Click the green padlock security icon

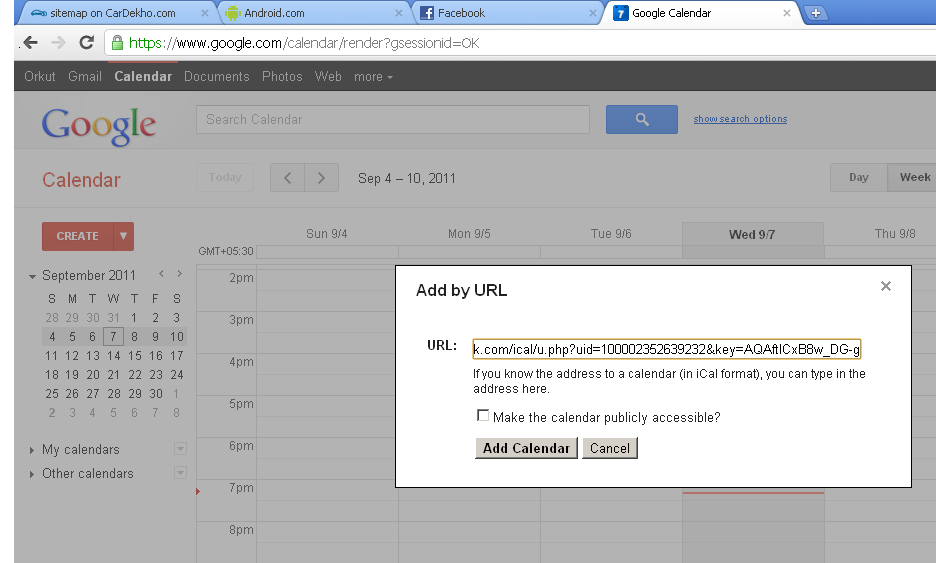coord(118,42)
